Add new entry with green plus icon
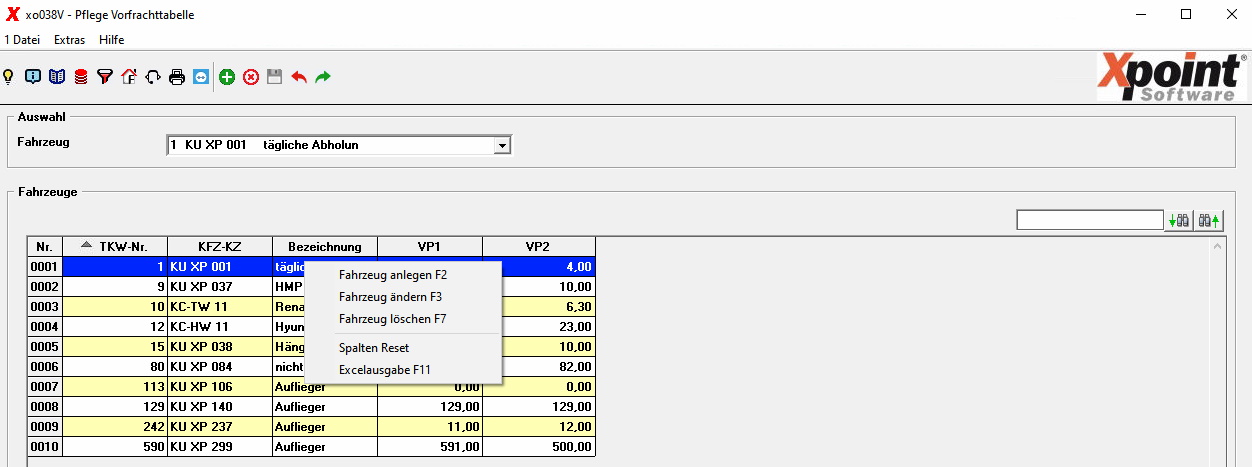Screen dimensions: 1252x467 [x=228, y=76]
